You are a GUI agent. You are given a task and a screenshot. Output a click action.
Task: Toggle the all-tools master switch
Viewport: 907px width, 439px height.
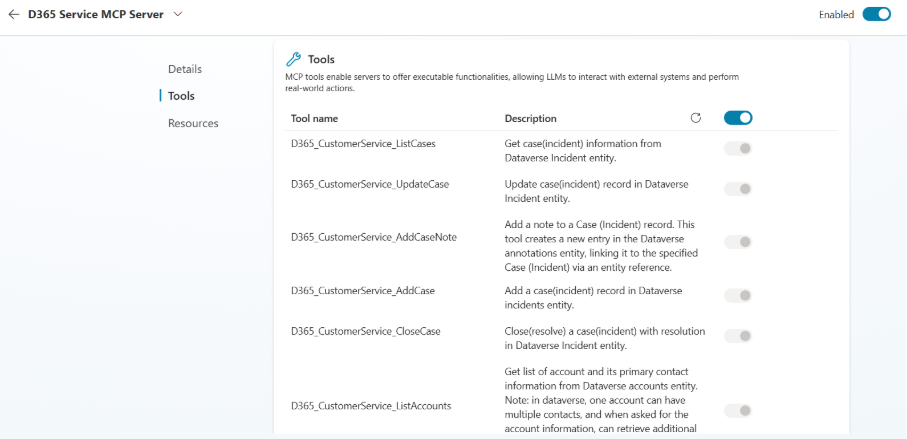738,118
